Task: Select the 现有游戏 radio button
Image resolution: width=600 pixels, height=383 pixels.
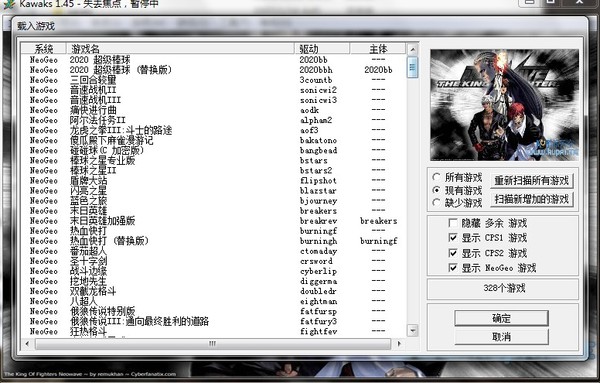Action: coord(436,190)
